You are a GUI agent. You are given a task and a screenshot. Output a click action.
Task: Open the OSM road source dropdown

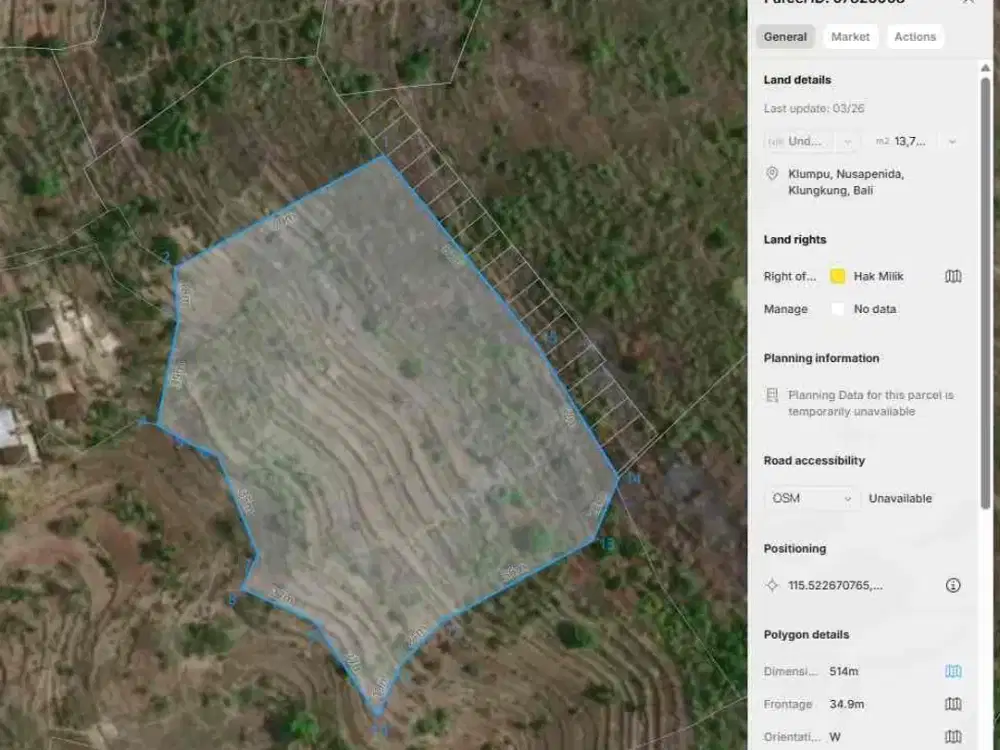pos(811,498)
